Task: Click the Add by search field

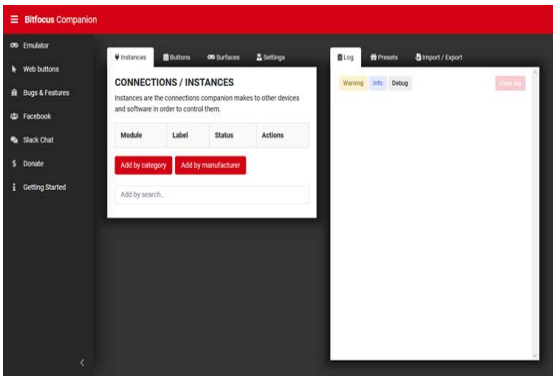Action: click(x=212, y=195)
